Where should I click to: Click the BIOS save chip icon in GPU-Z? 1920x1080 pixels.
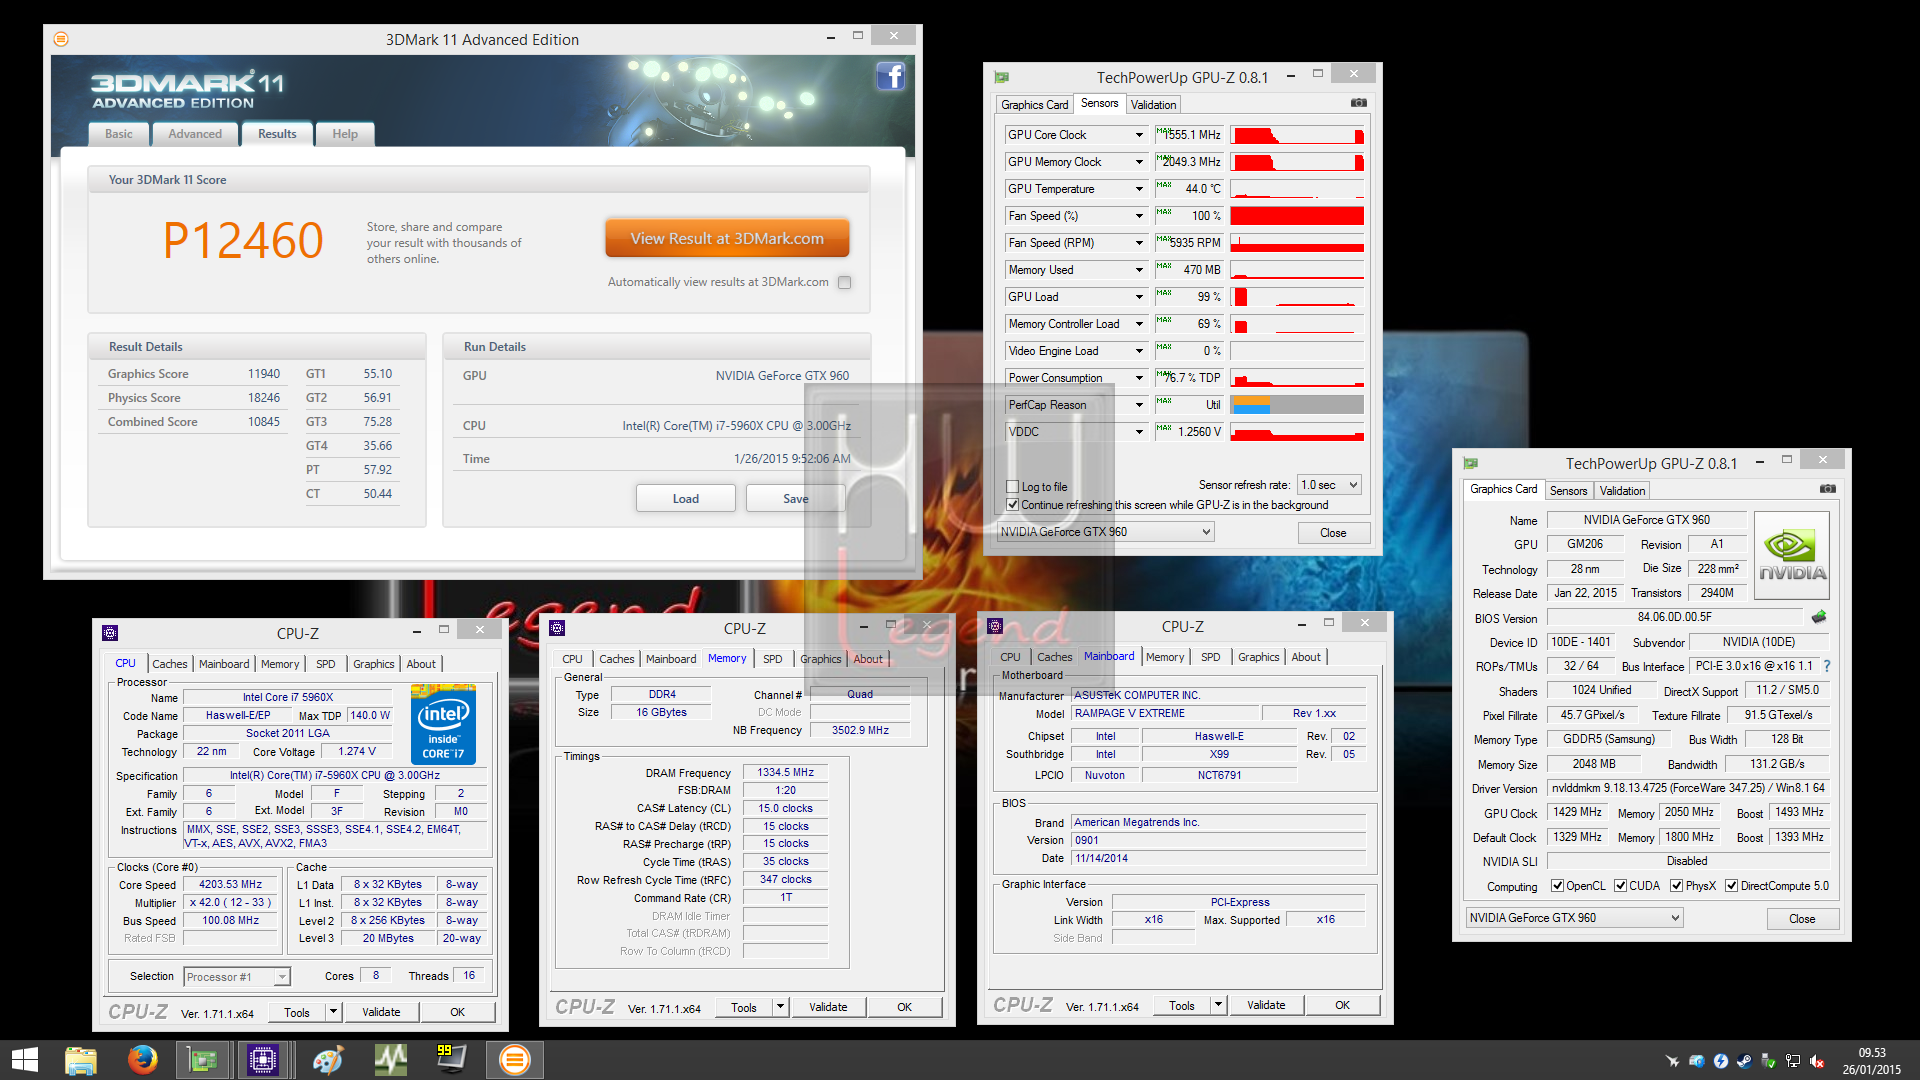click(1819, 617)
